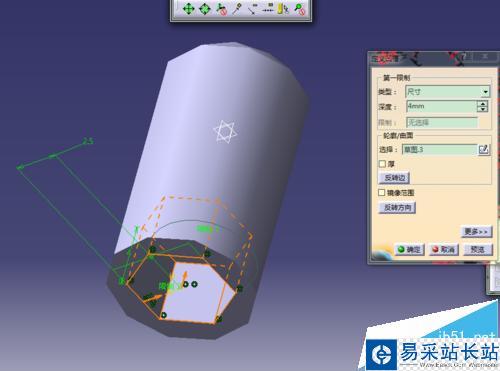Click the 反转边 reverse side button
The height and width of the screenshot is (371, 500).
(394, 178)
